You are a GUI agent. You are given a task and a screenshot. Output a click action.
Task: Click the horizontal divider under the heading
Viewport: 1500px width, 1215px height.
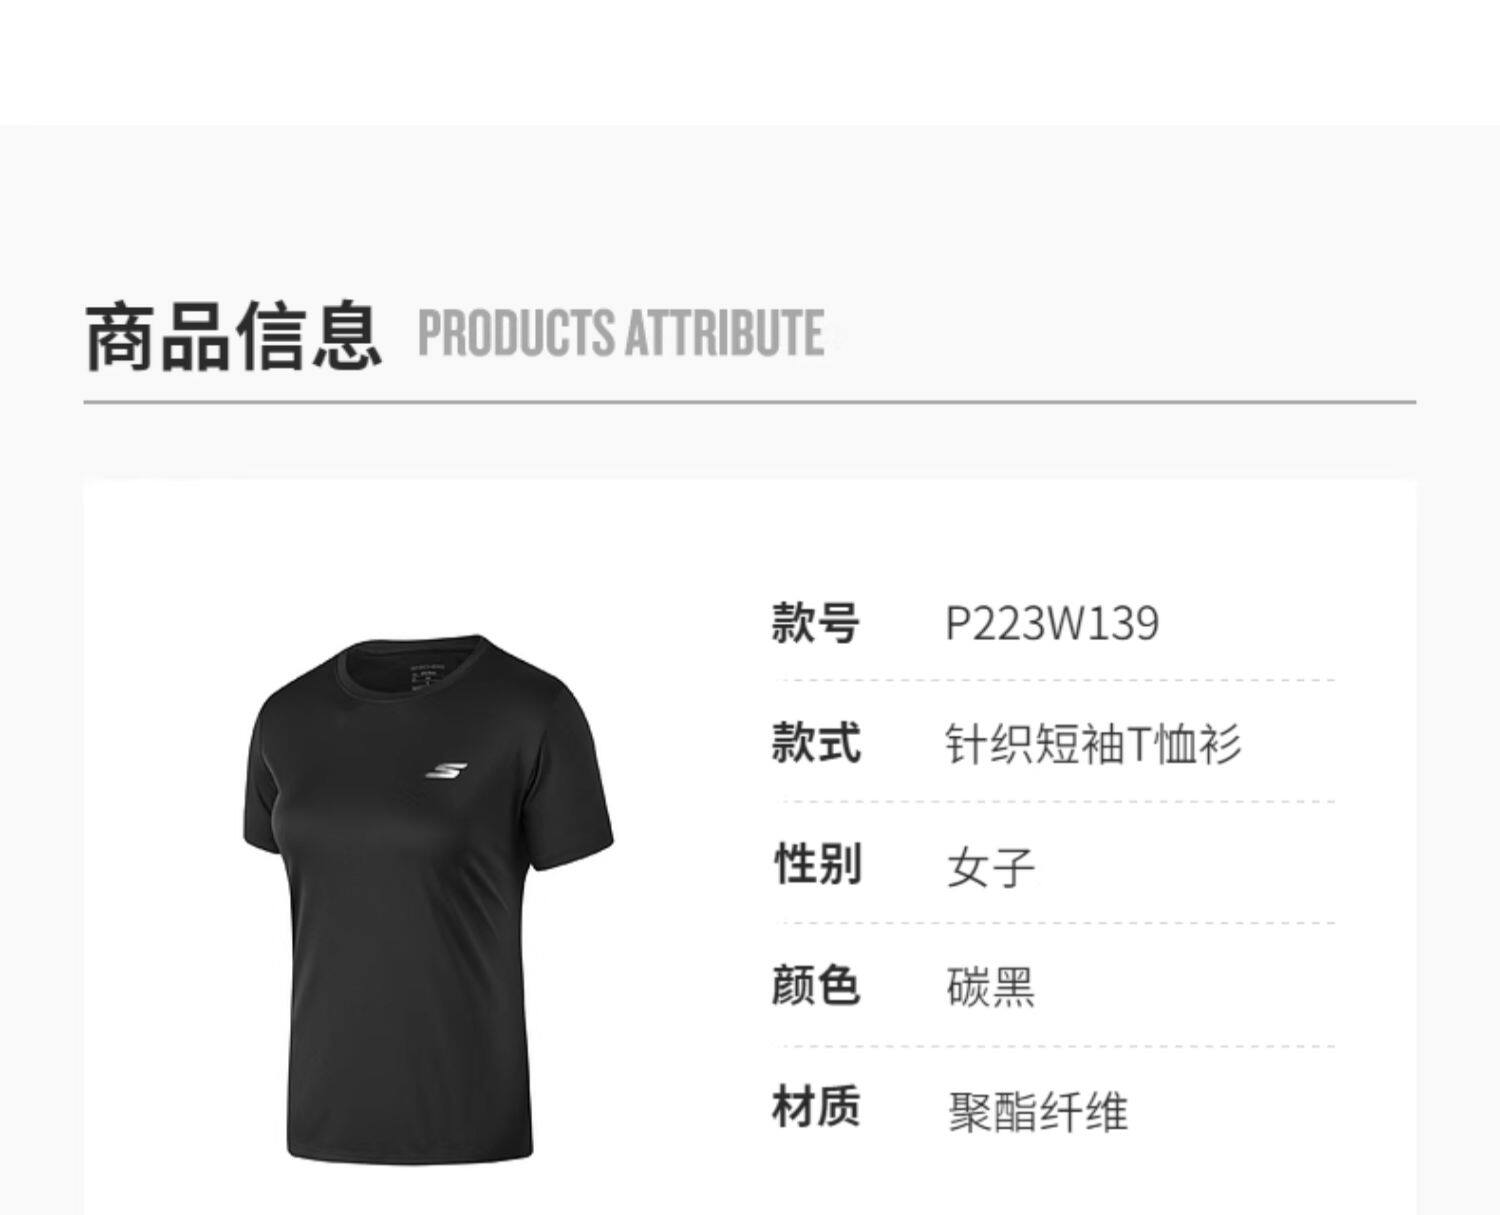(750, 402)
